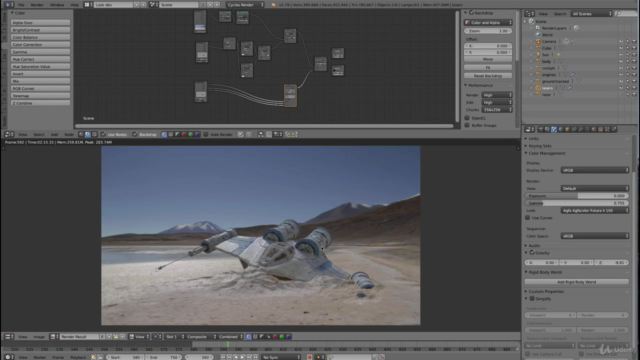Open Render quality High dropdown
This screenshot has height=360, width=640.
(497, 95)
